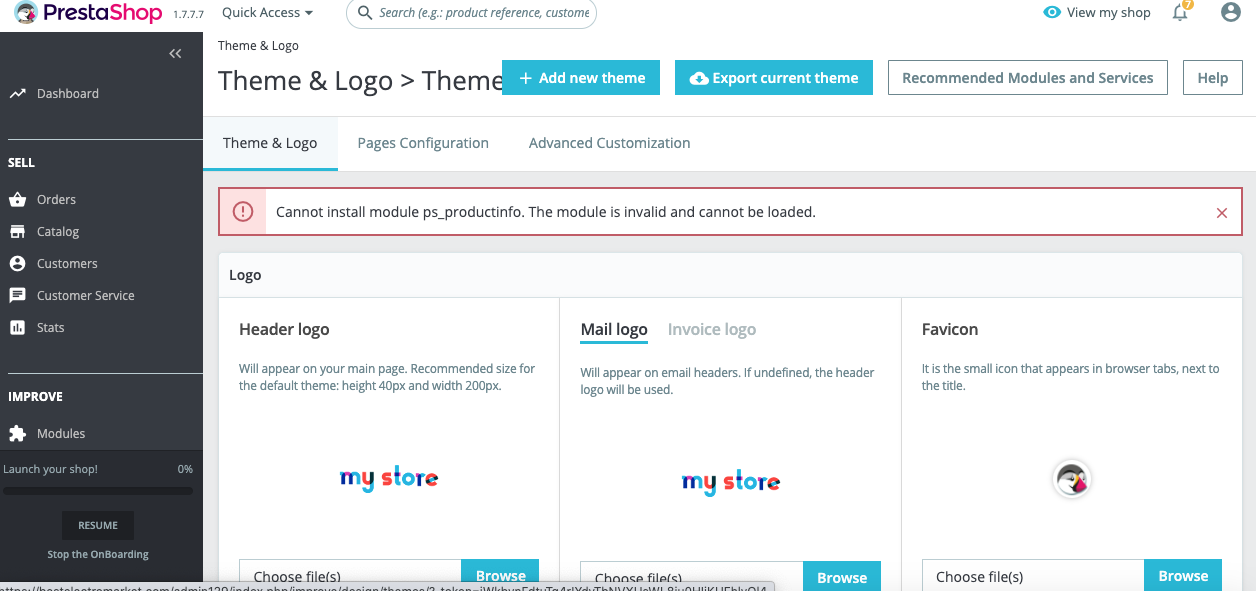The height and width of the screenshot is (591, 1256).
Task: Click the Dashboard trend icon
Action: 17,94
